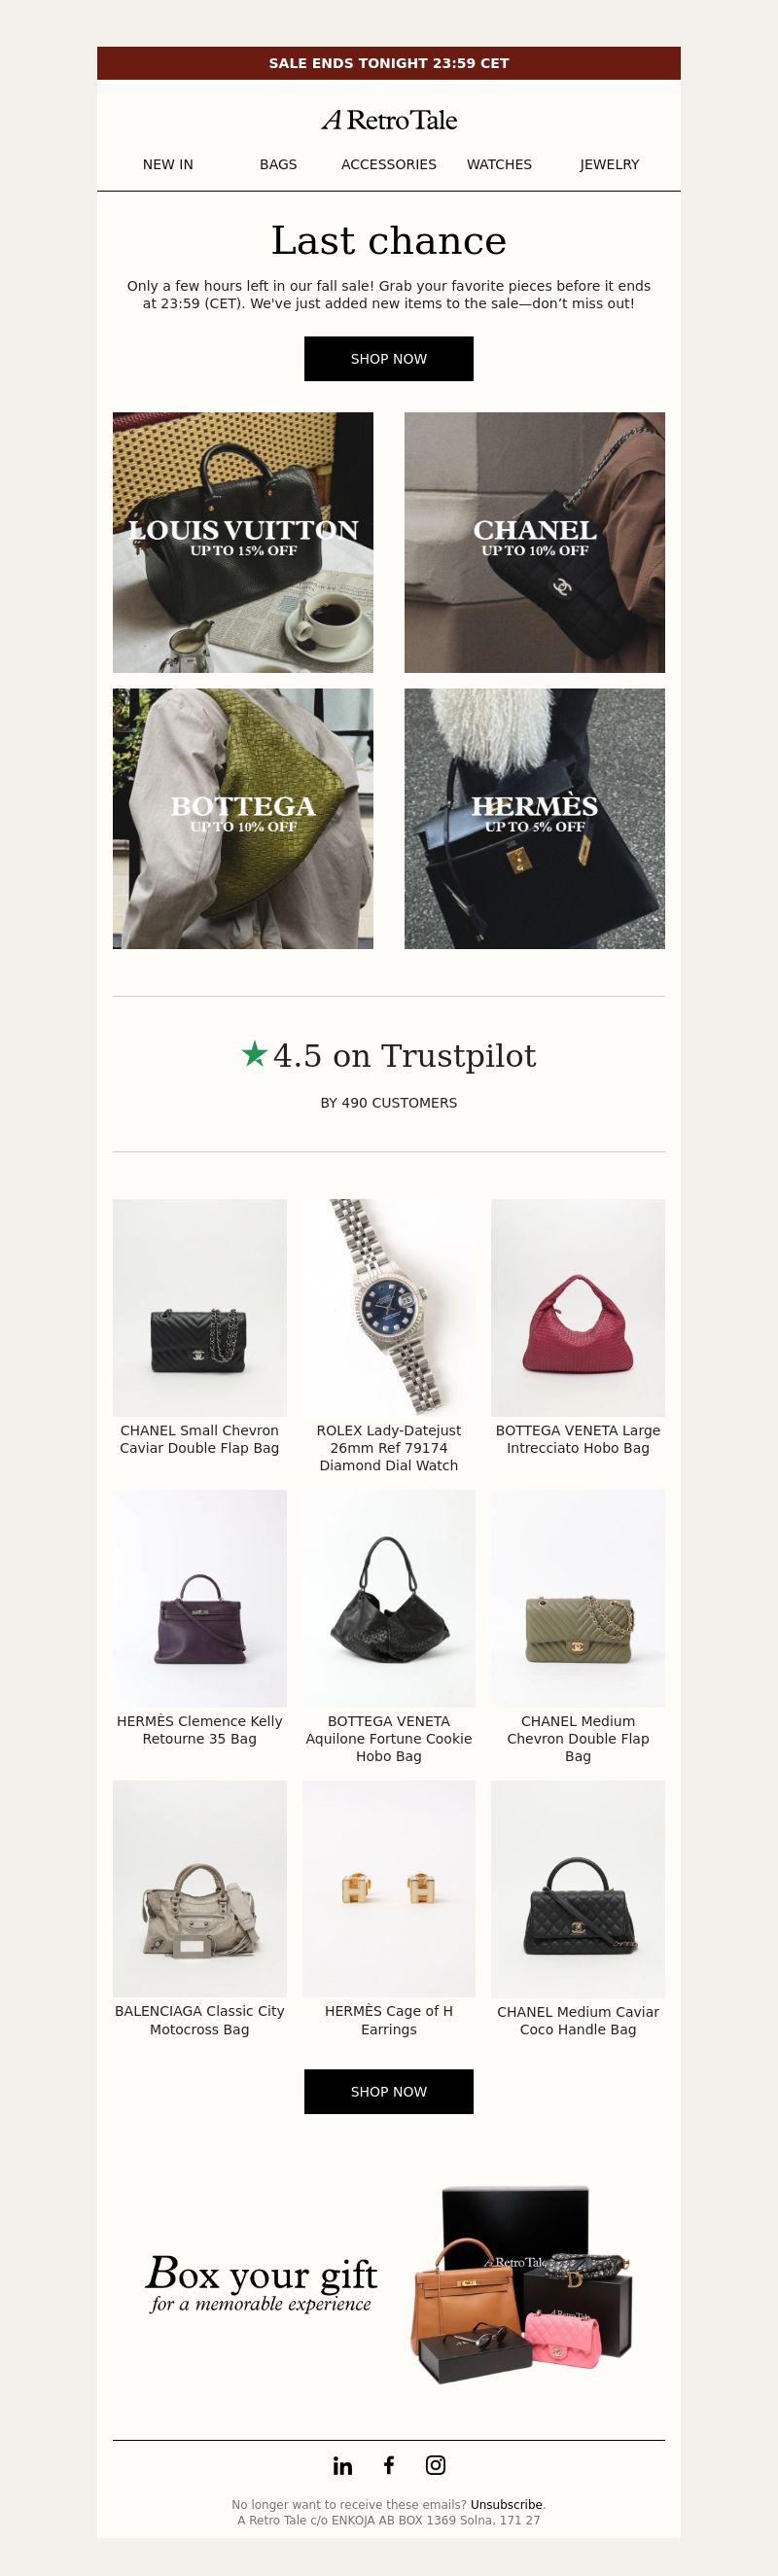
Task: Click the sale ends tonight banner
Action: pos(389,63)
